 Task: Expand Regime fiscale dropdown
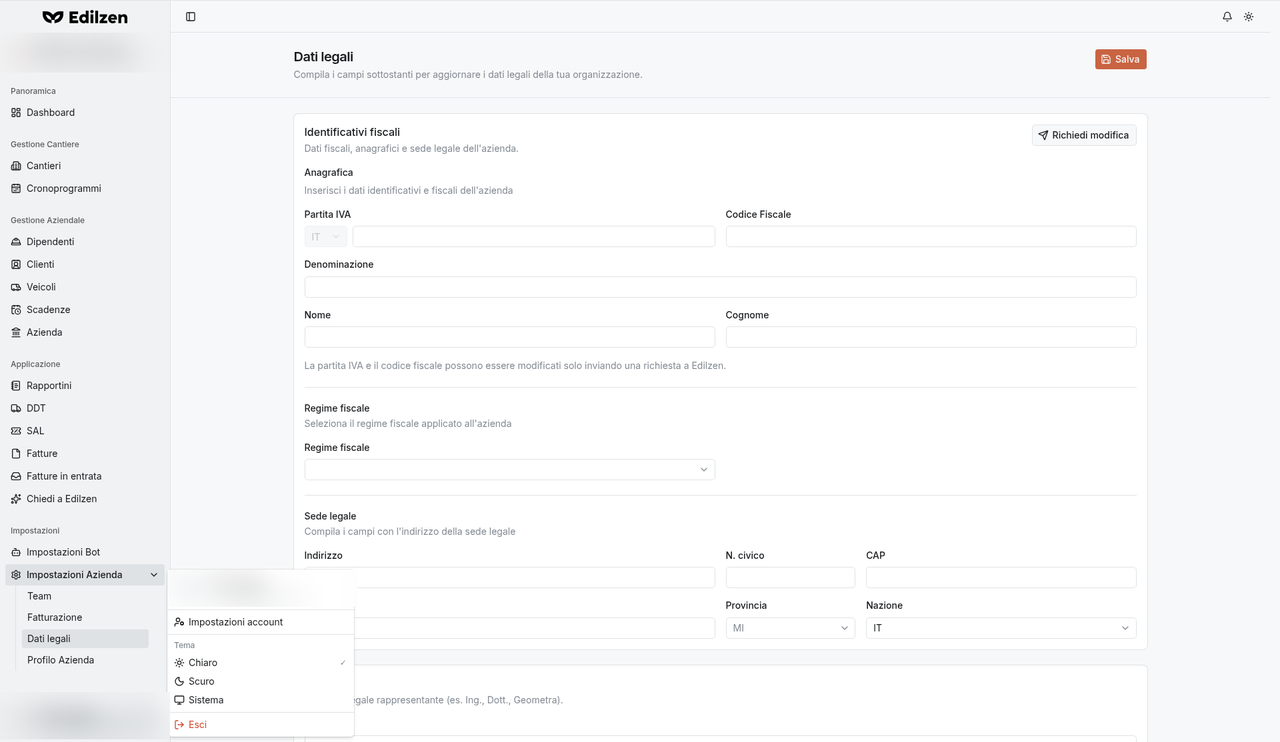510,469
